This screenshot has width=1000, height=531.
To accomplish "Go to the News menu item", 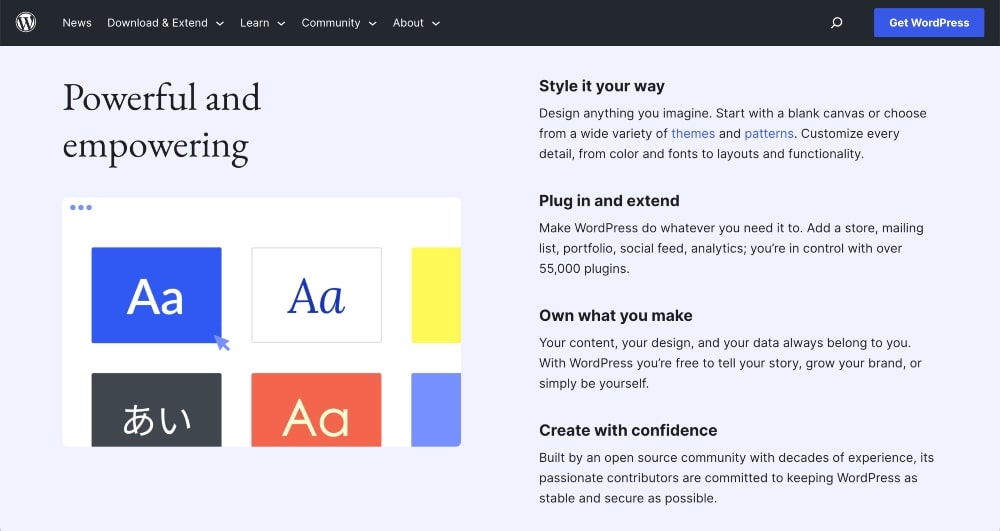I will pos(77,23).
